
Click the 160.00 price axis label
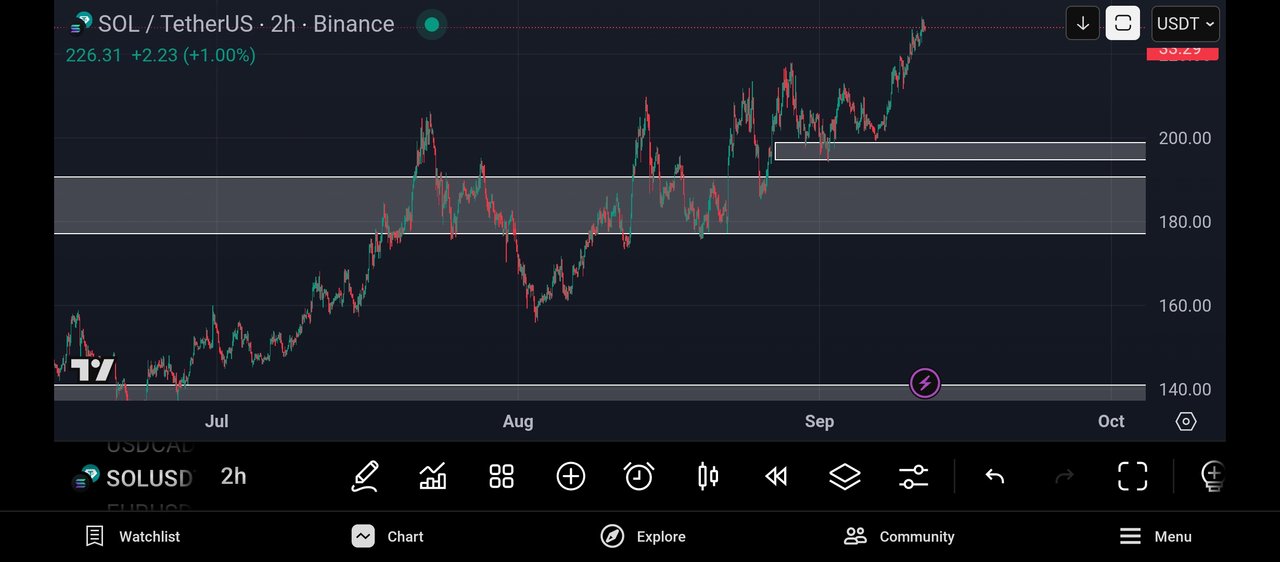point(1184,306)
